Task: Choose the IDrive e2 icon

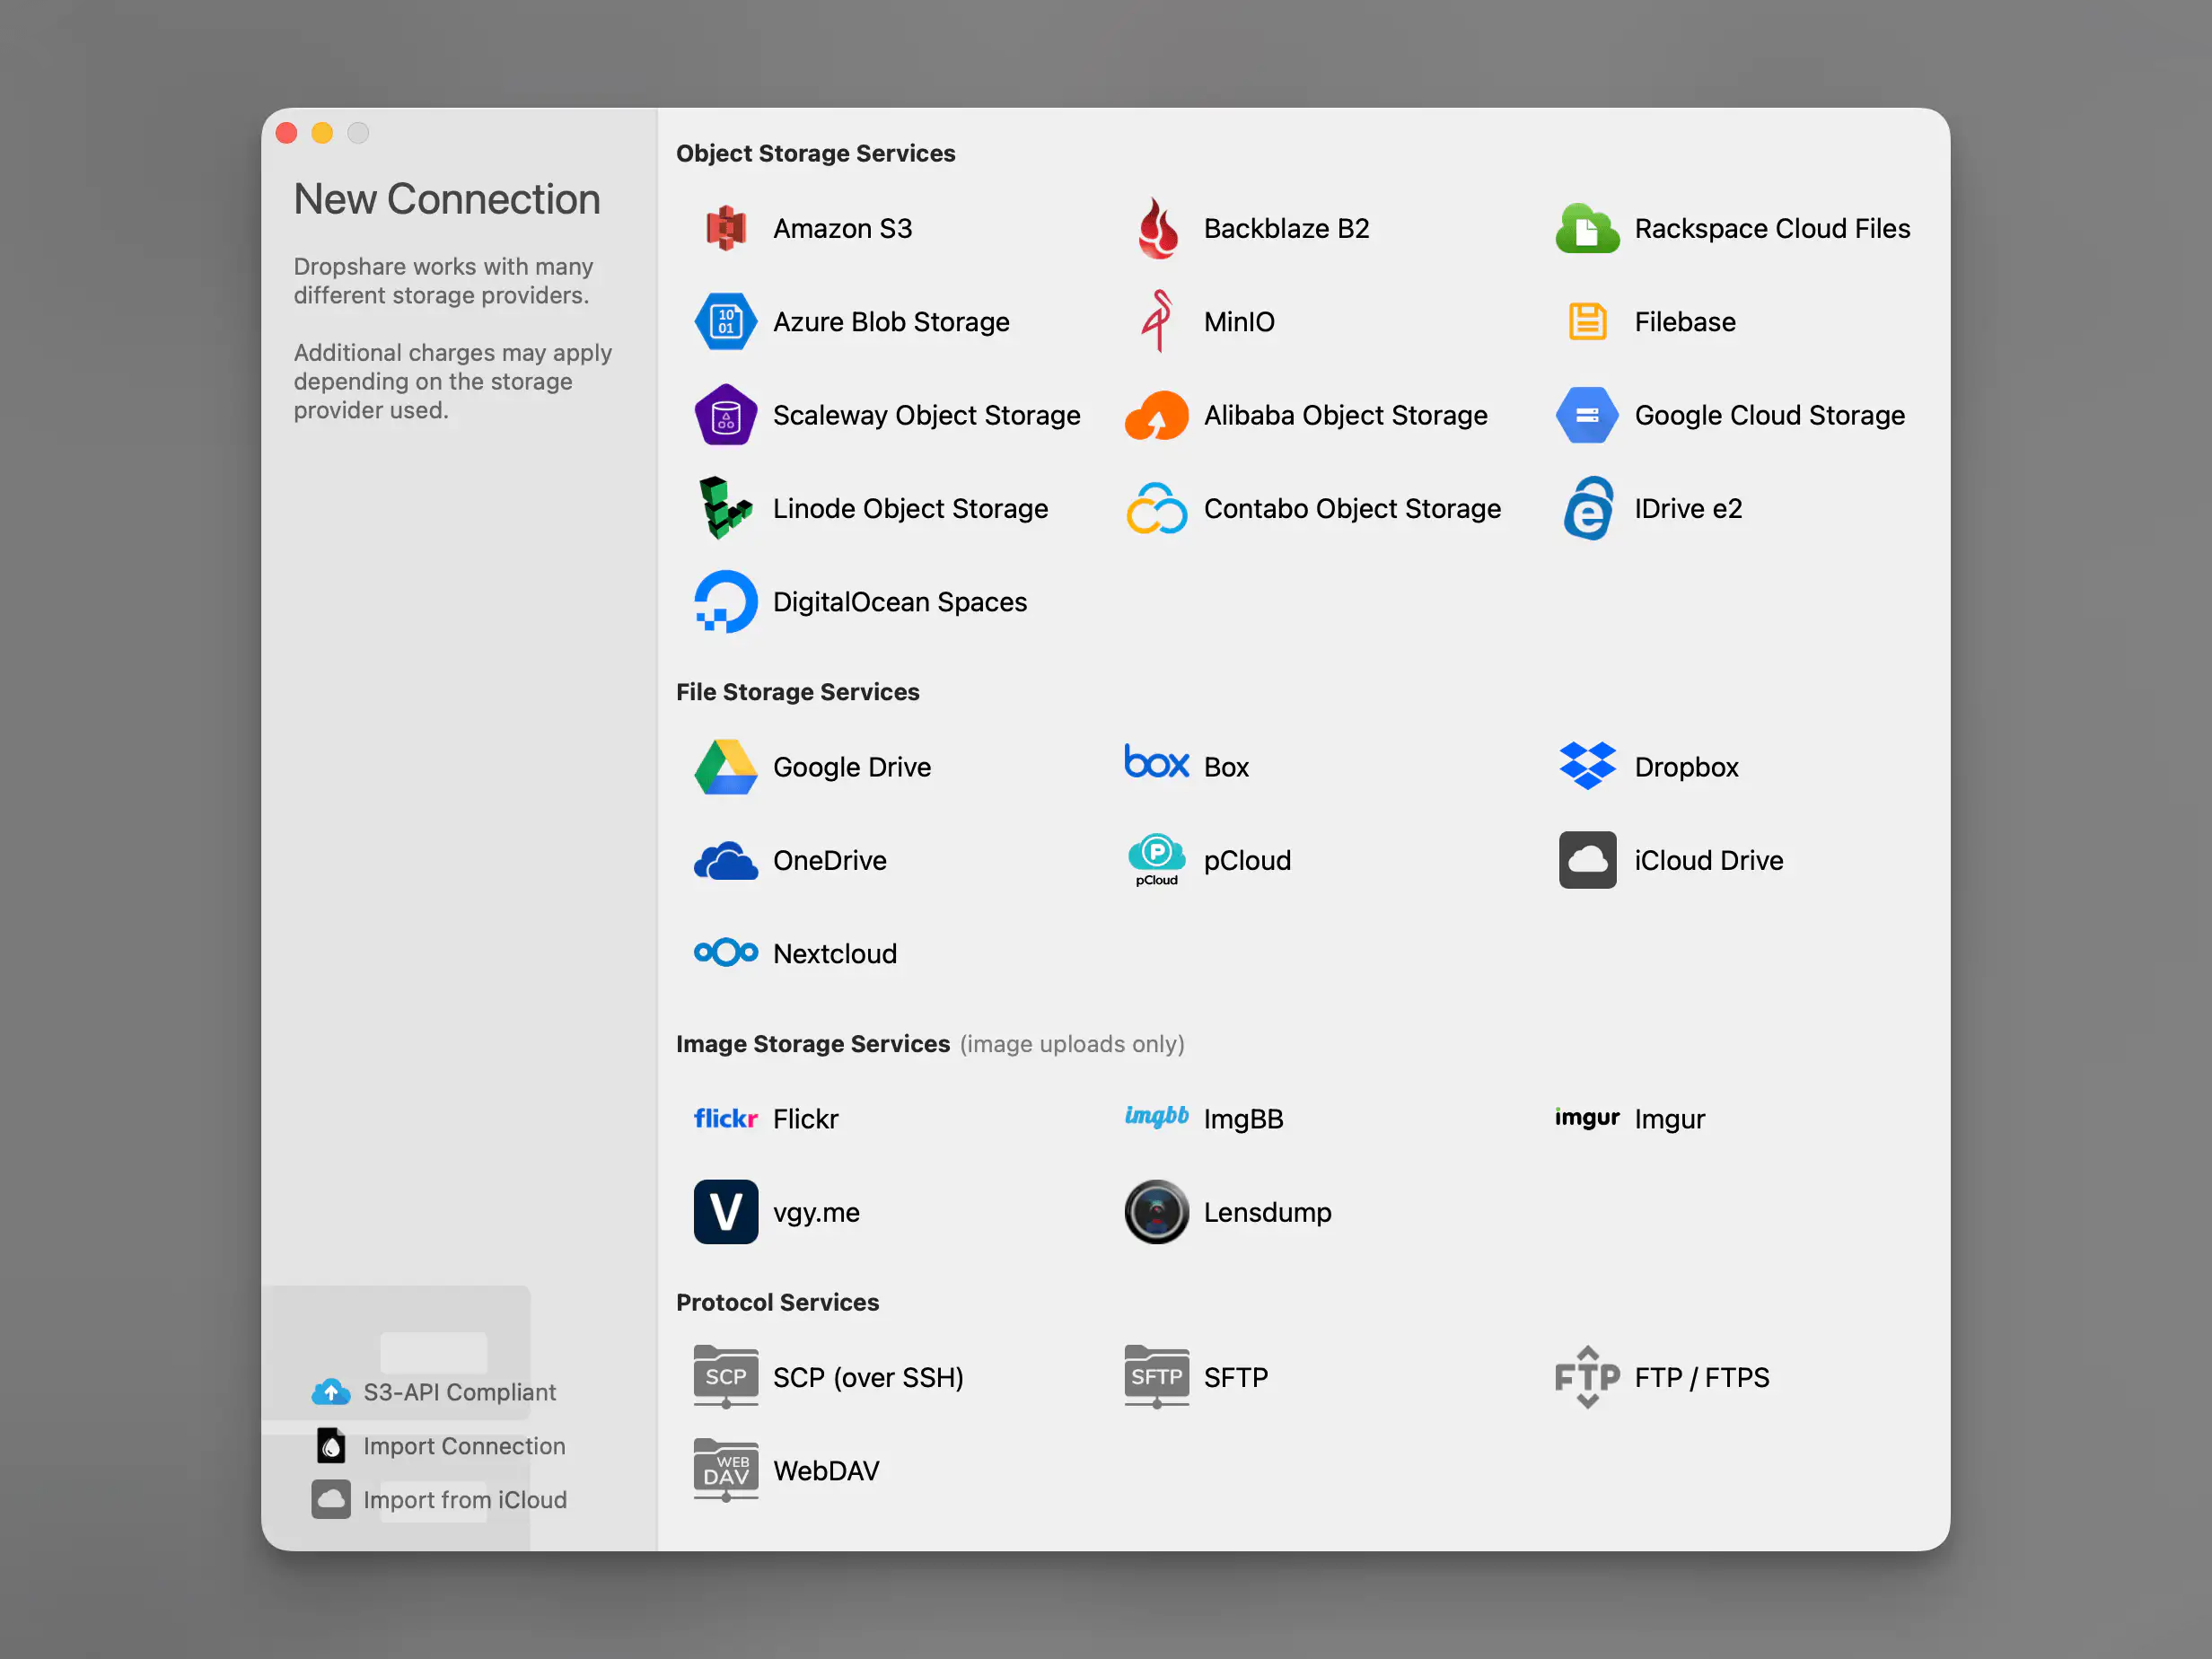Action: 1587,508
